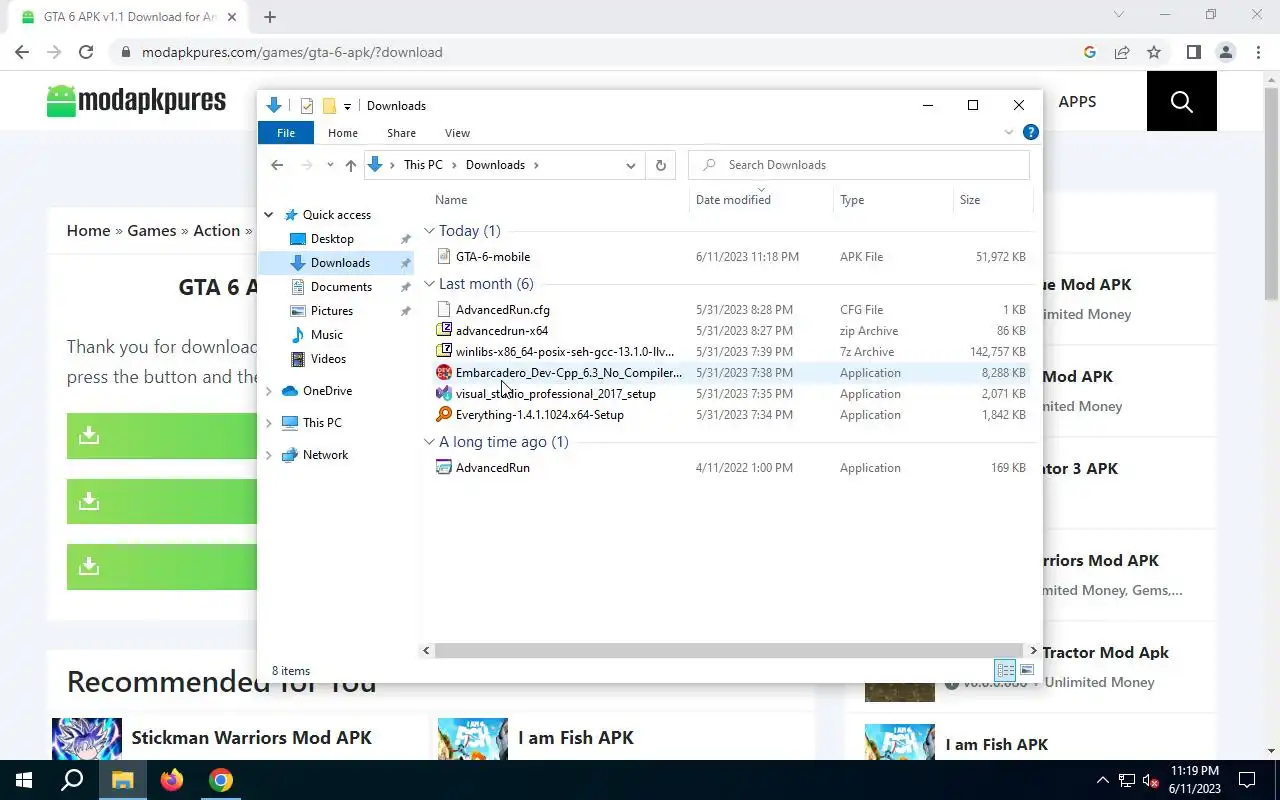This screenshot has height=800, width=1280.
Task: Switch to Large icons view layout icon
Action: pyautogui.click(x=1027, y=670)
